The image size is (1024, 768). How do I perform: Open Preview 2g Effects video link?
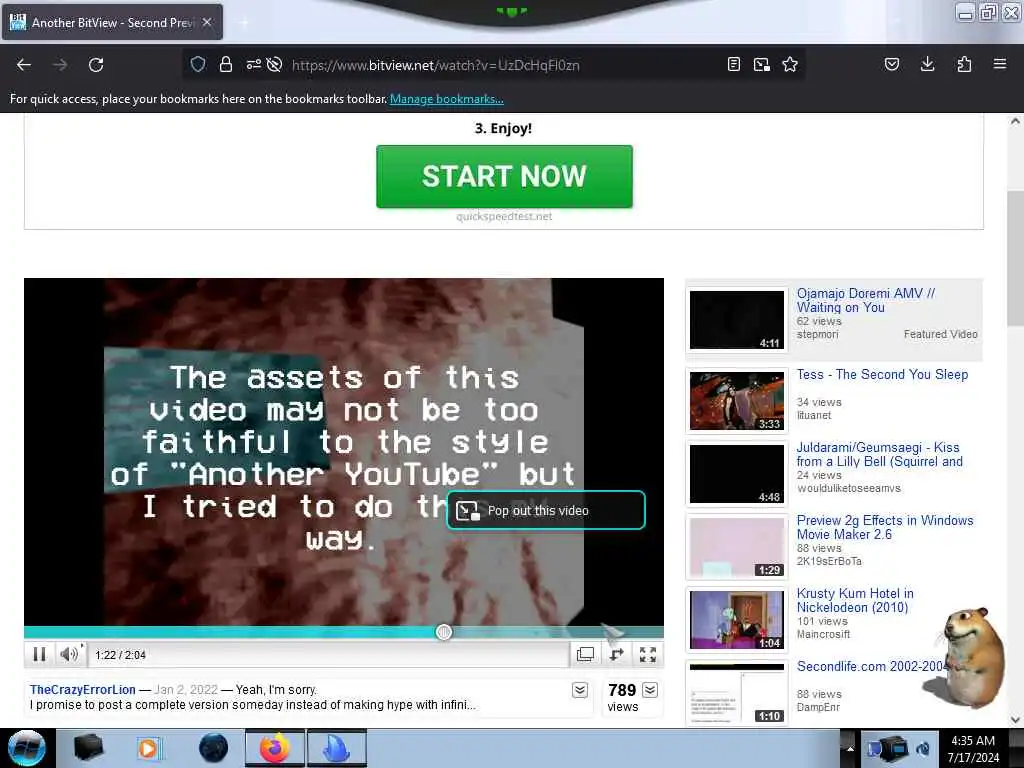[885, 527]
